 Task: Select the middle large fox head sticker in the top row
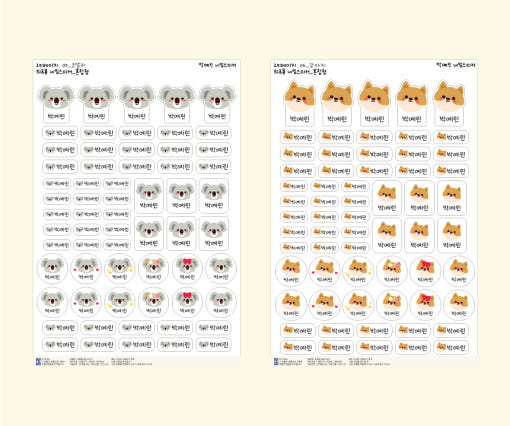pyautogui.click(x=374, y=103)
